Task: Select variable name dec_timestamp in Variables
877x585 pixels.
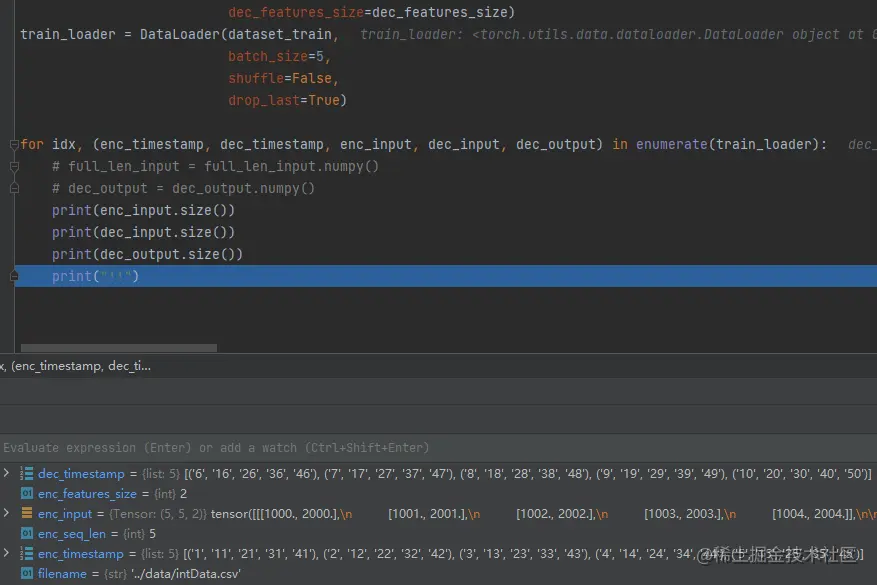Action: click(x=81, y=474)
